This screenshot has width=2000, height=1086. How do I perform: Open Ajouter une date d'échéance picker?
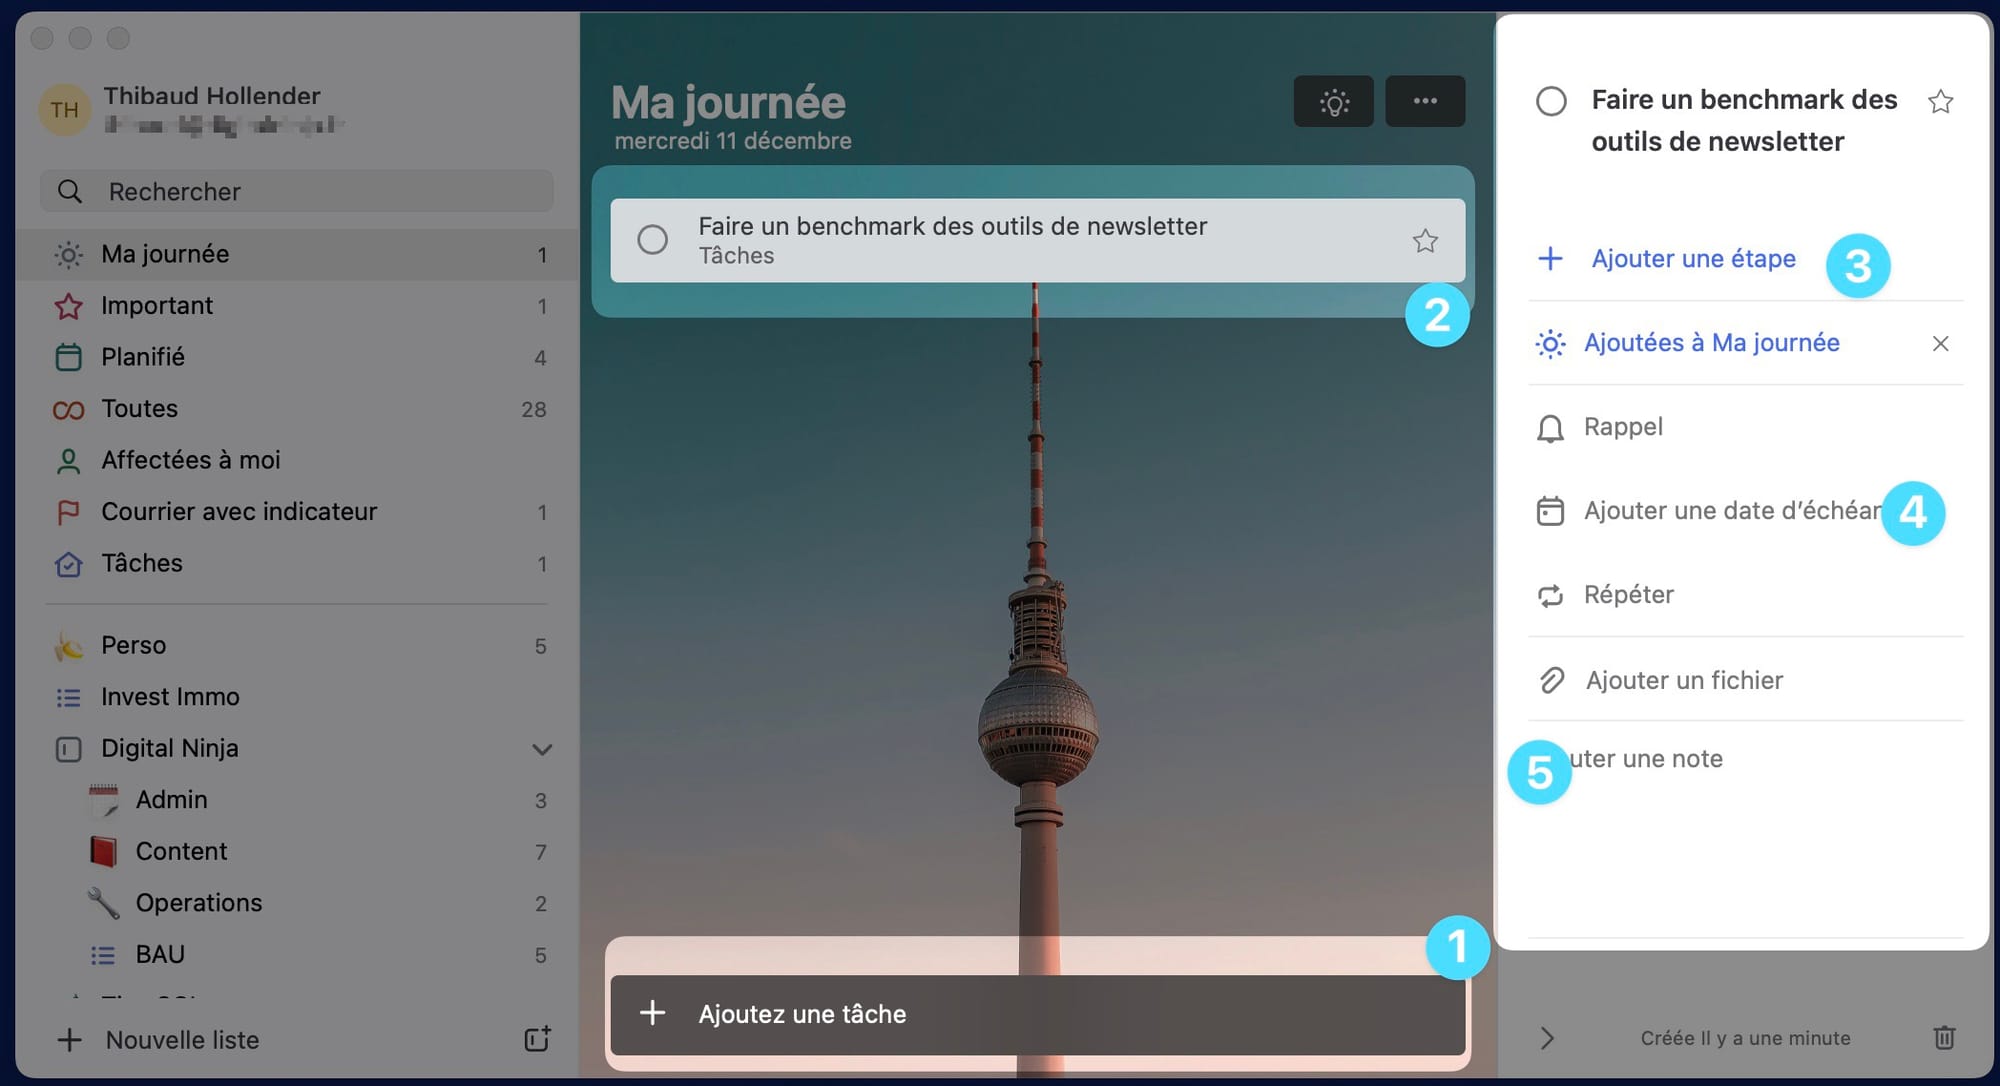click(1712, 511)
